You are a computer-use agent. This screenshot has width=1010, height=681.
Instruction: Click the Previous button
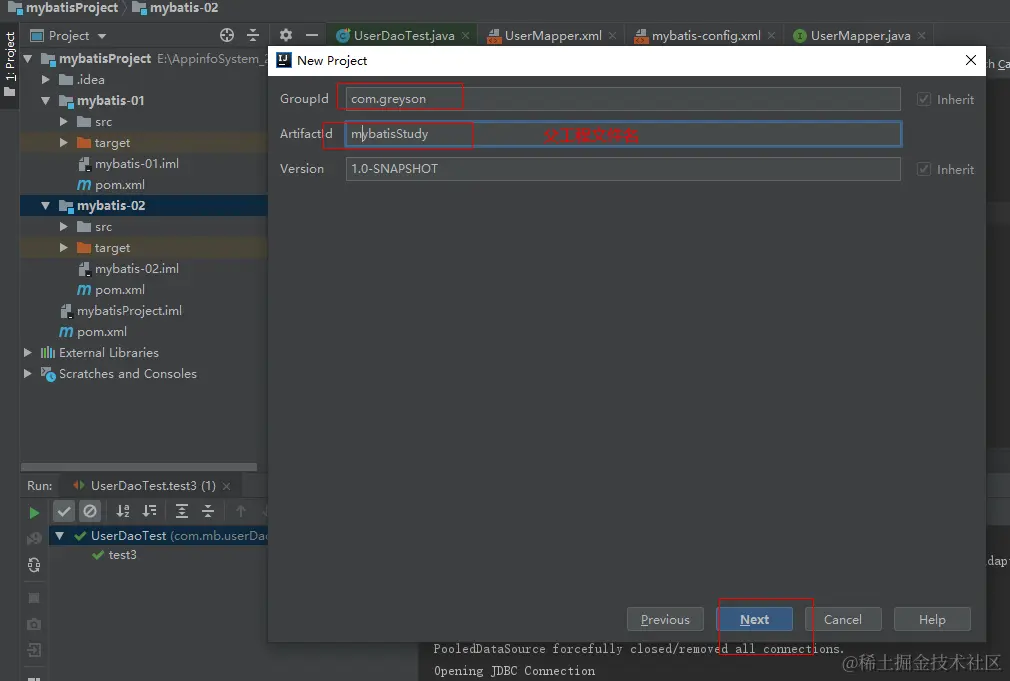[665, 619]
